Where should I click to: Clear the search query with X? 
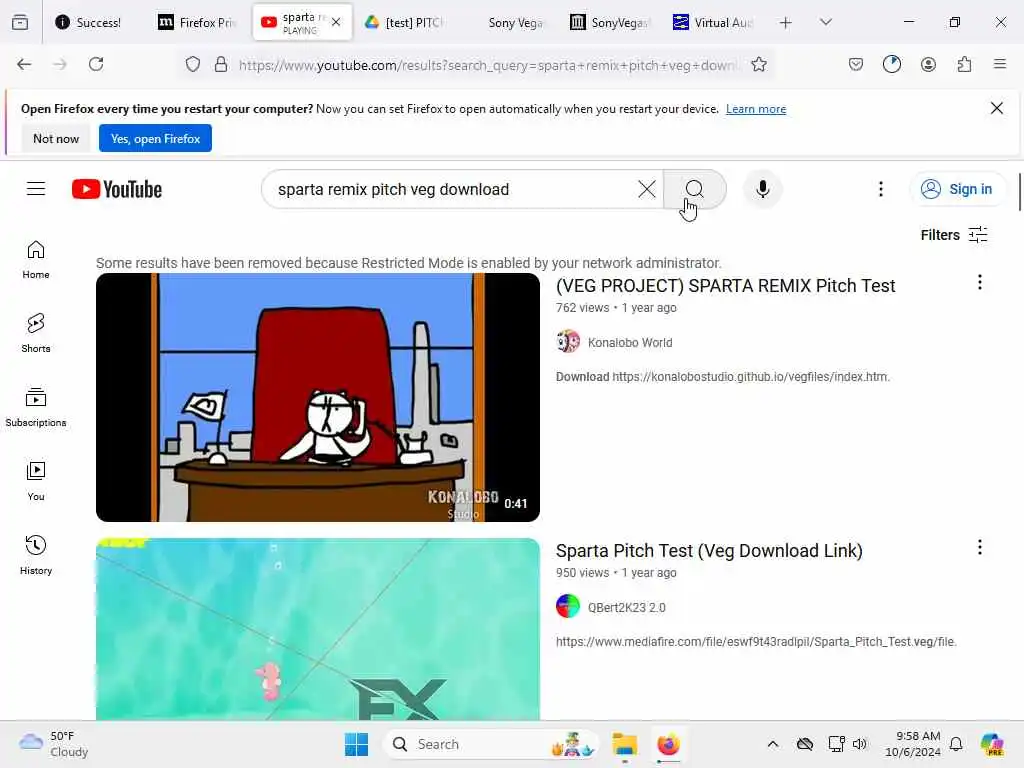[647, 189]
